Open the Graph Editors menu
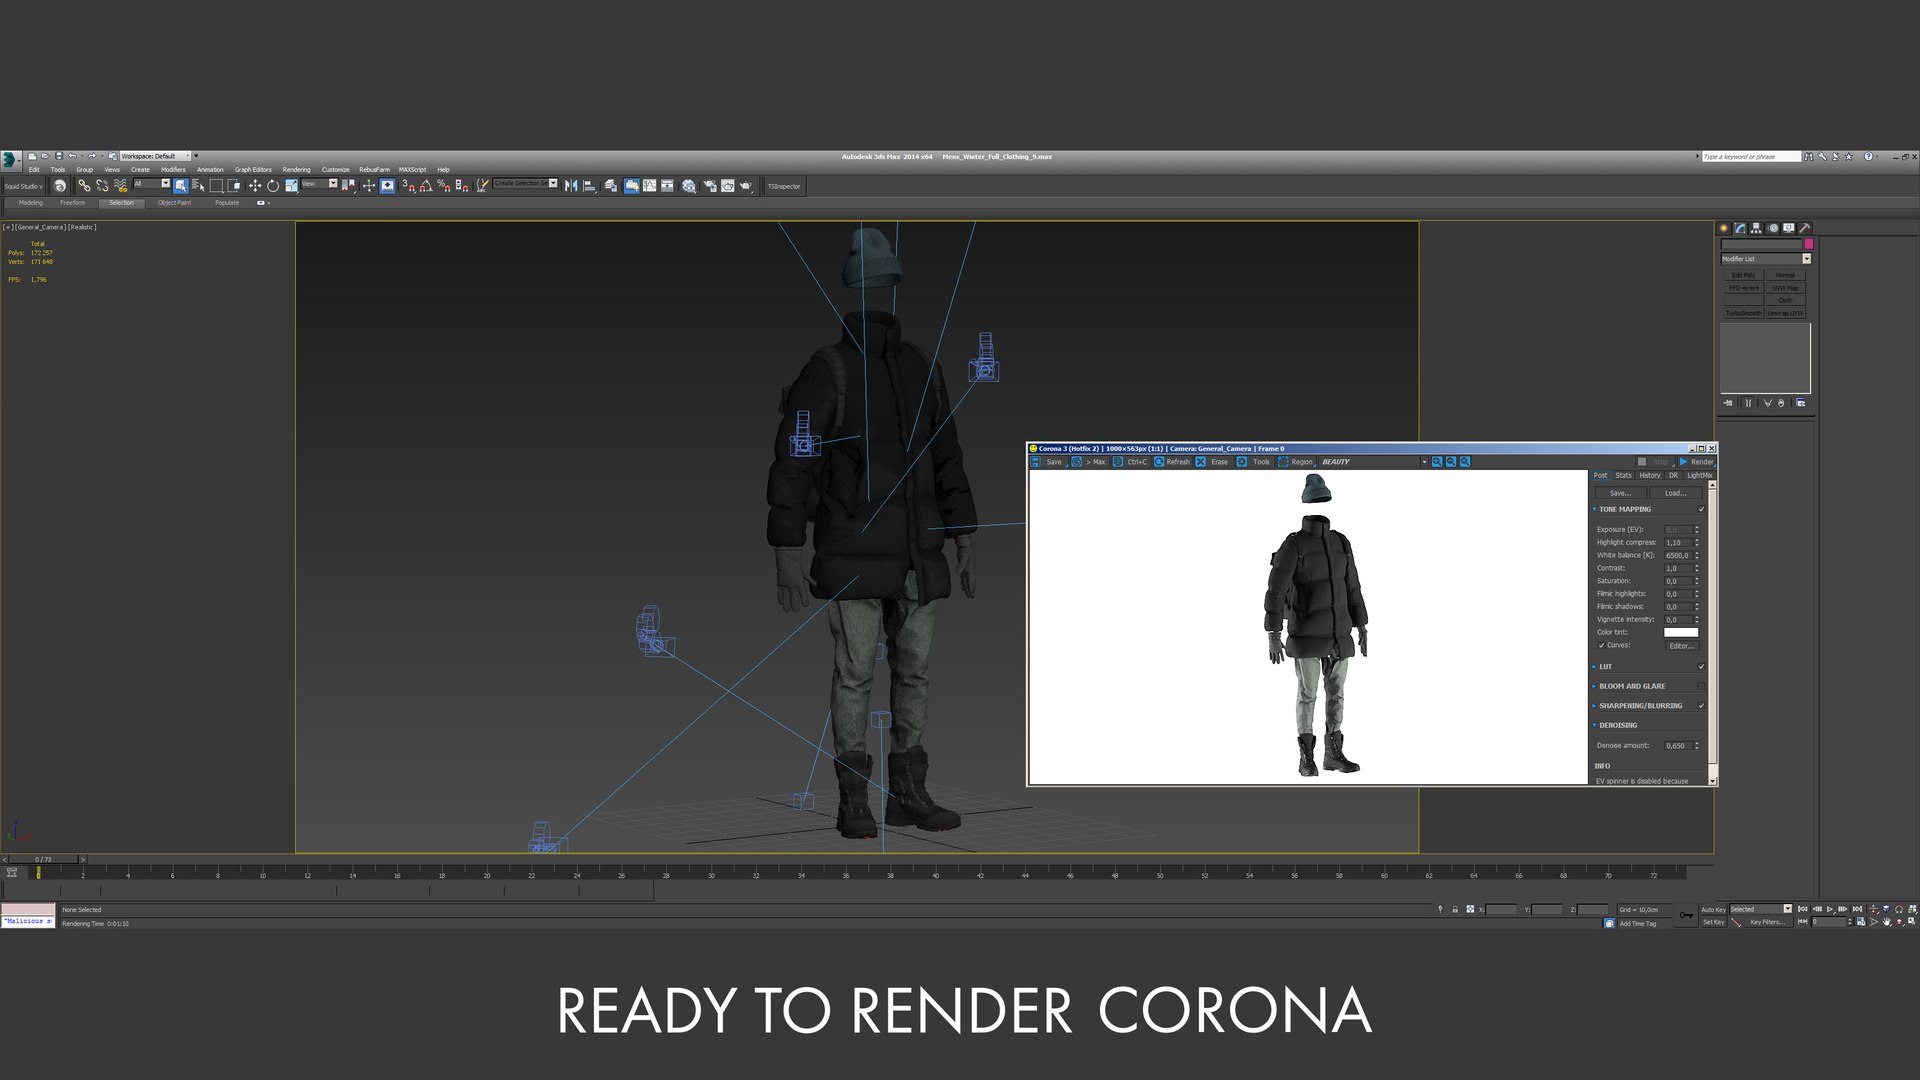Screen dimensions: 1920x1080 coord(253,170)
